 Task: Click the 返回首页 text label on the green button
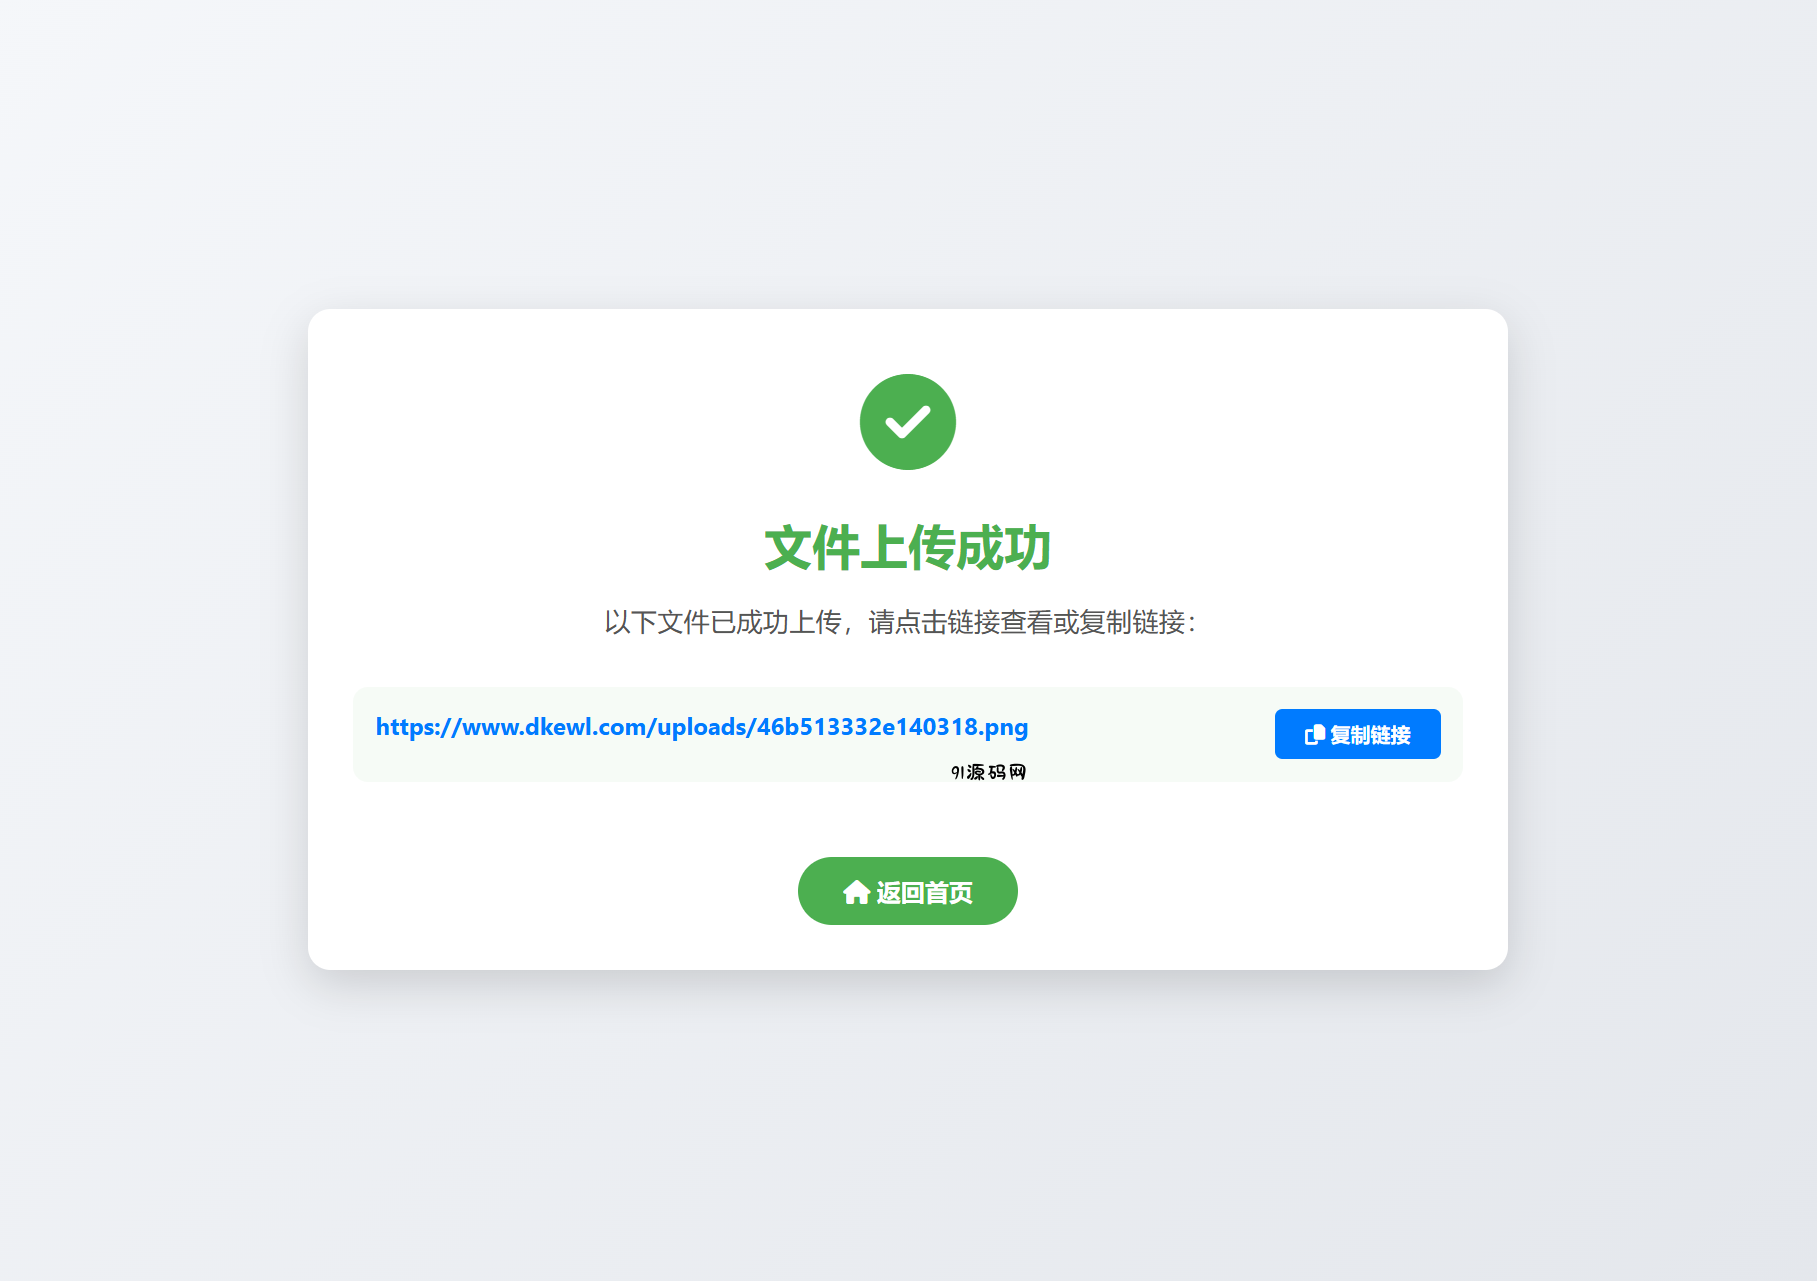tap(925, 892)
